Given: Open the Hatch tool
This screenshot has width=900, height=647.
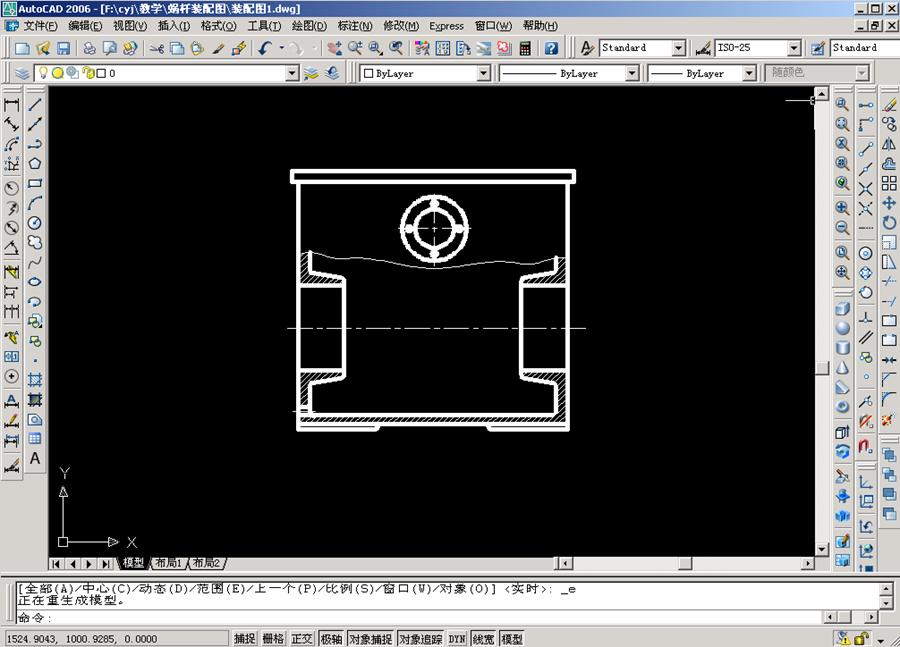Looking at the screenshot, I should [33, 378].
